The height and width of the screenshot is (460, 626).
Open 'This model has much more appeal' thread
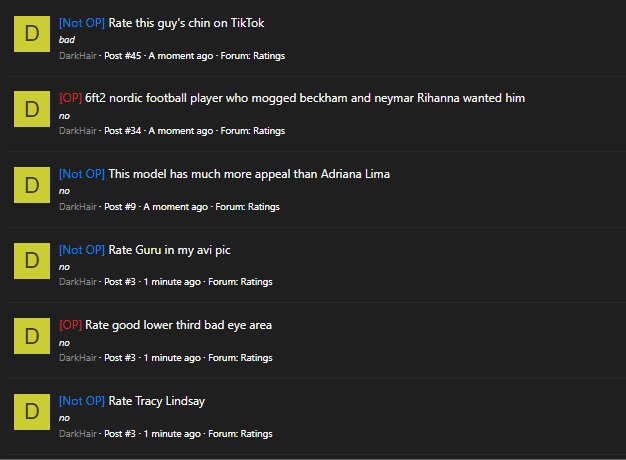249,174
